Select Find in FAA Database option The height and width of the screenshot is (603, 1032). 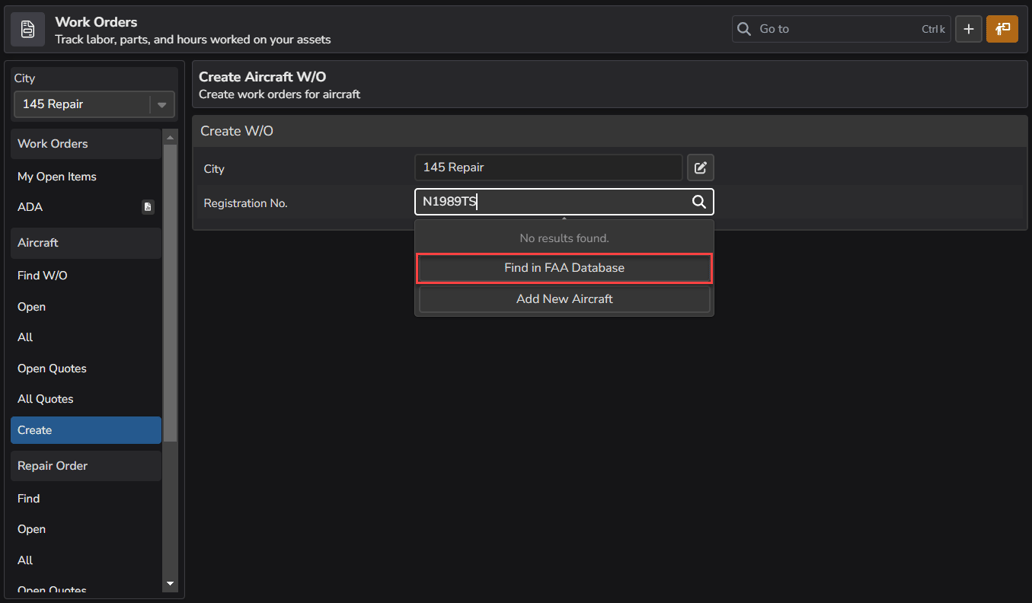[x=564, y=268]
